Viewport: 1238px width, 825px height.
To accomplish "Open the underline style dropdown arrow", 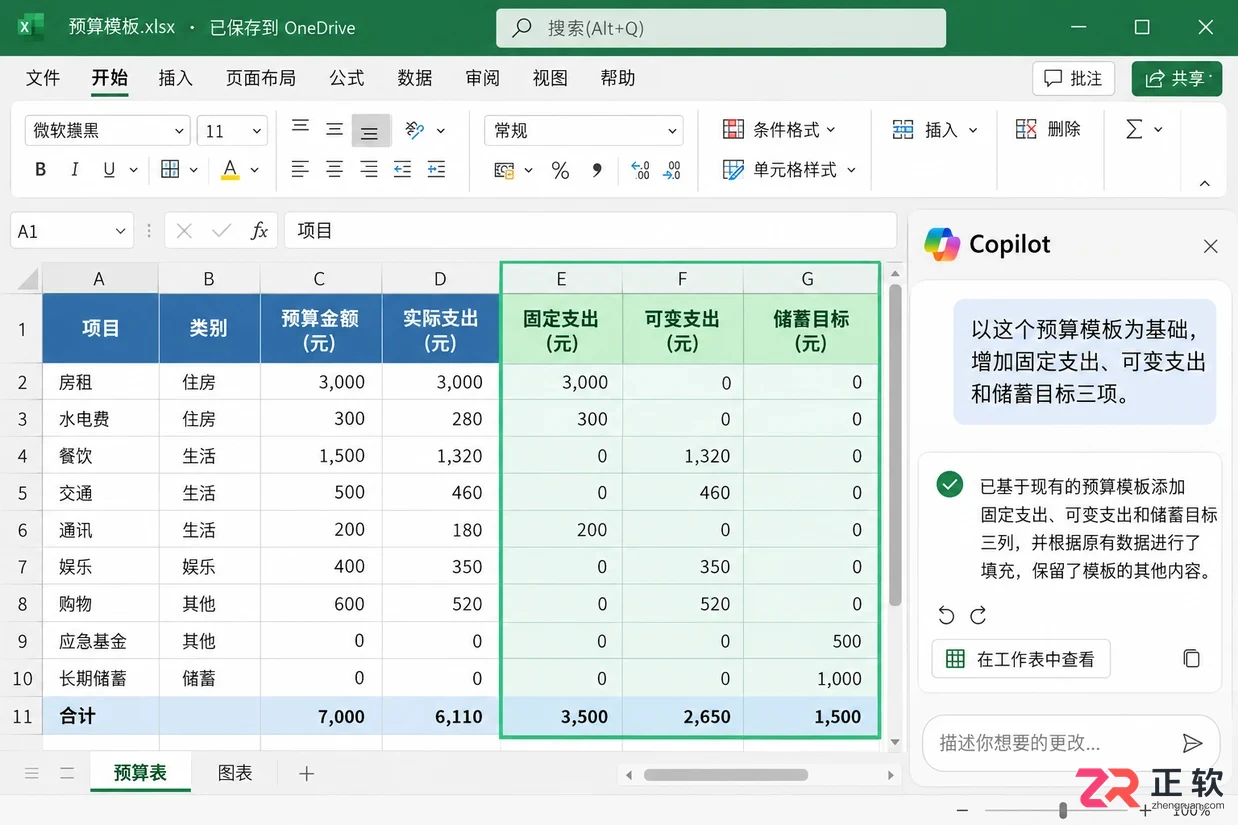I will [x=133, y=170].
